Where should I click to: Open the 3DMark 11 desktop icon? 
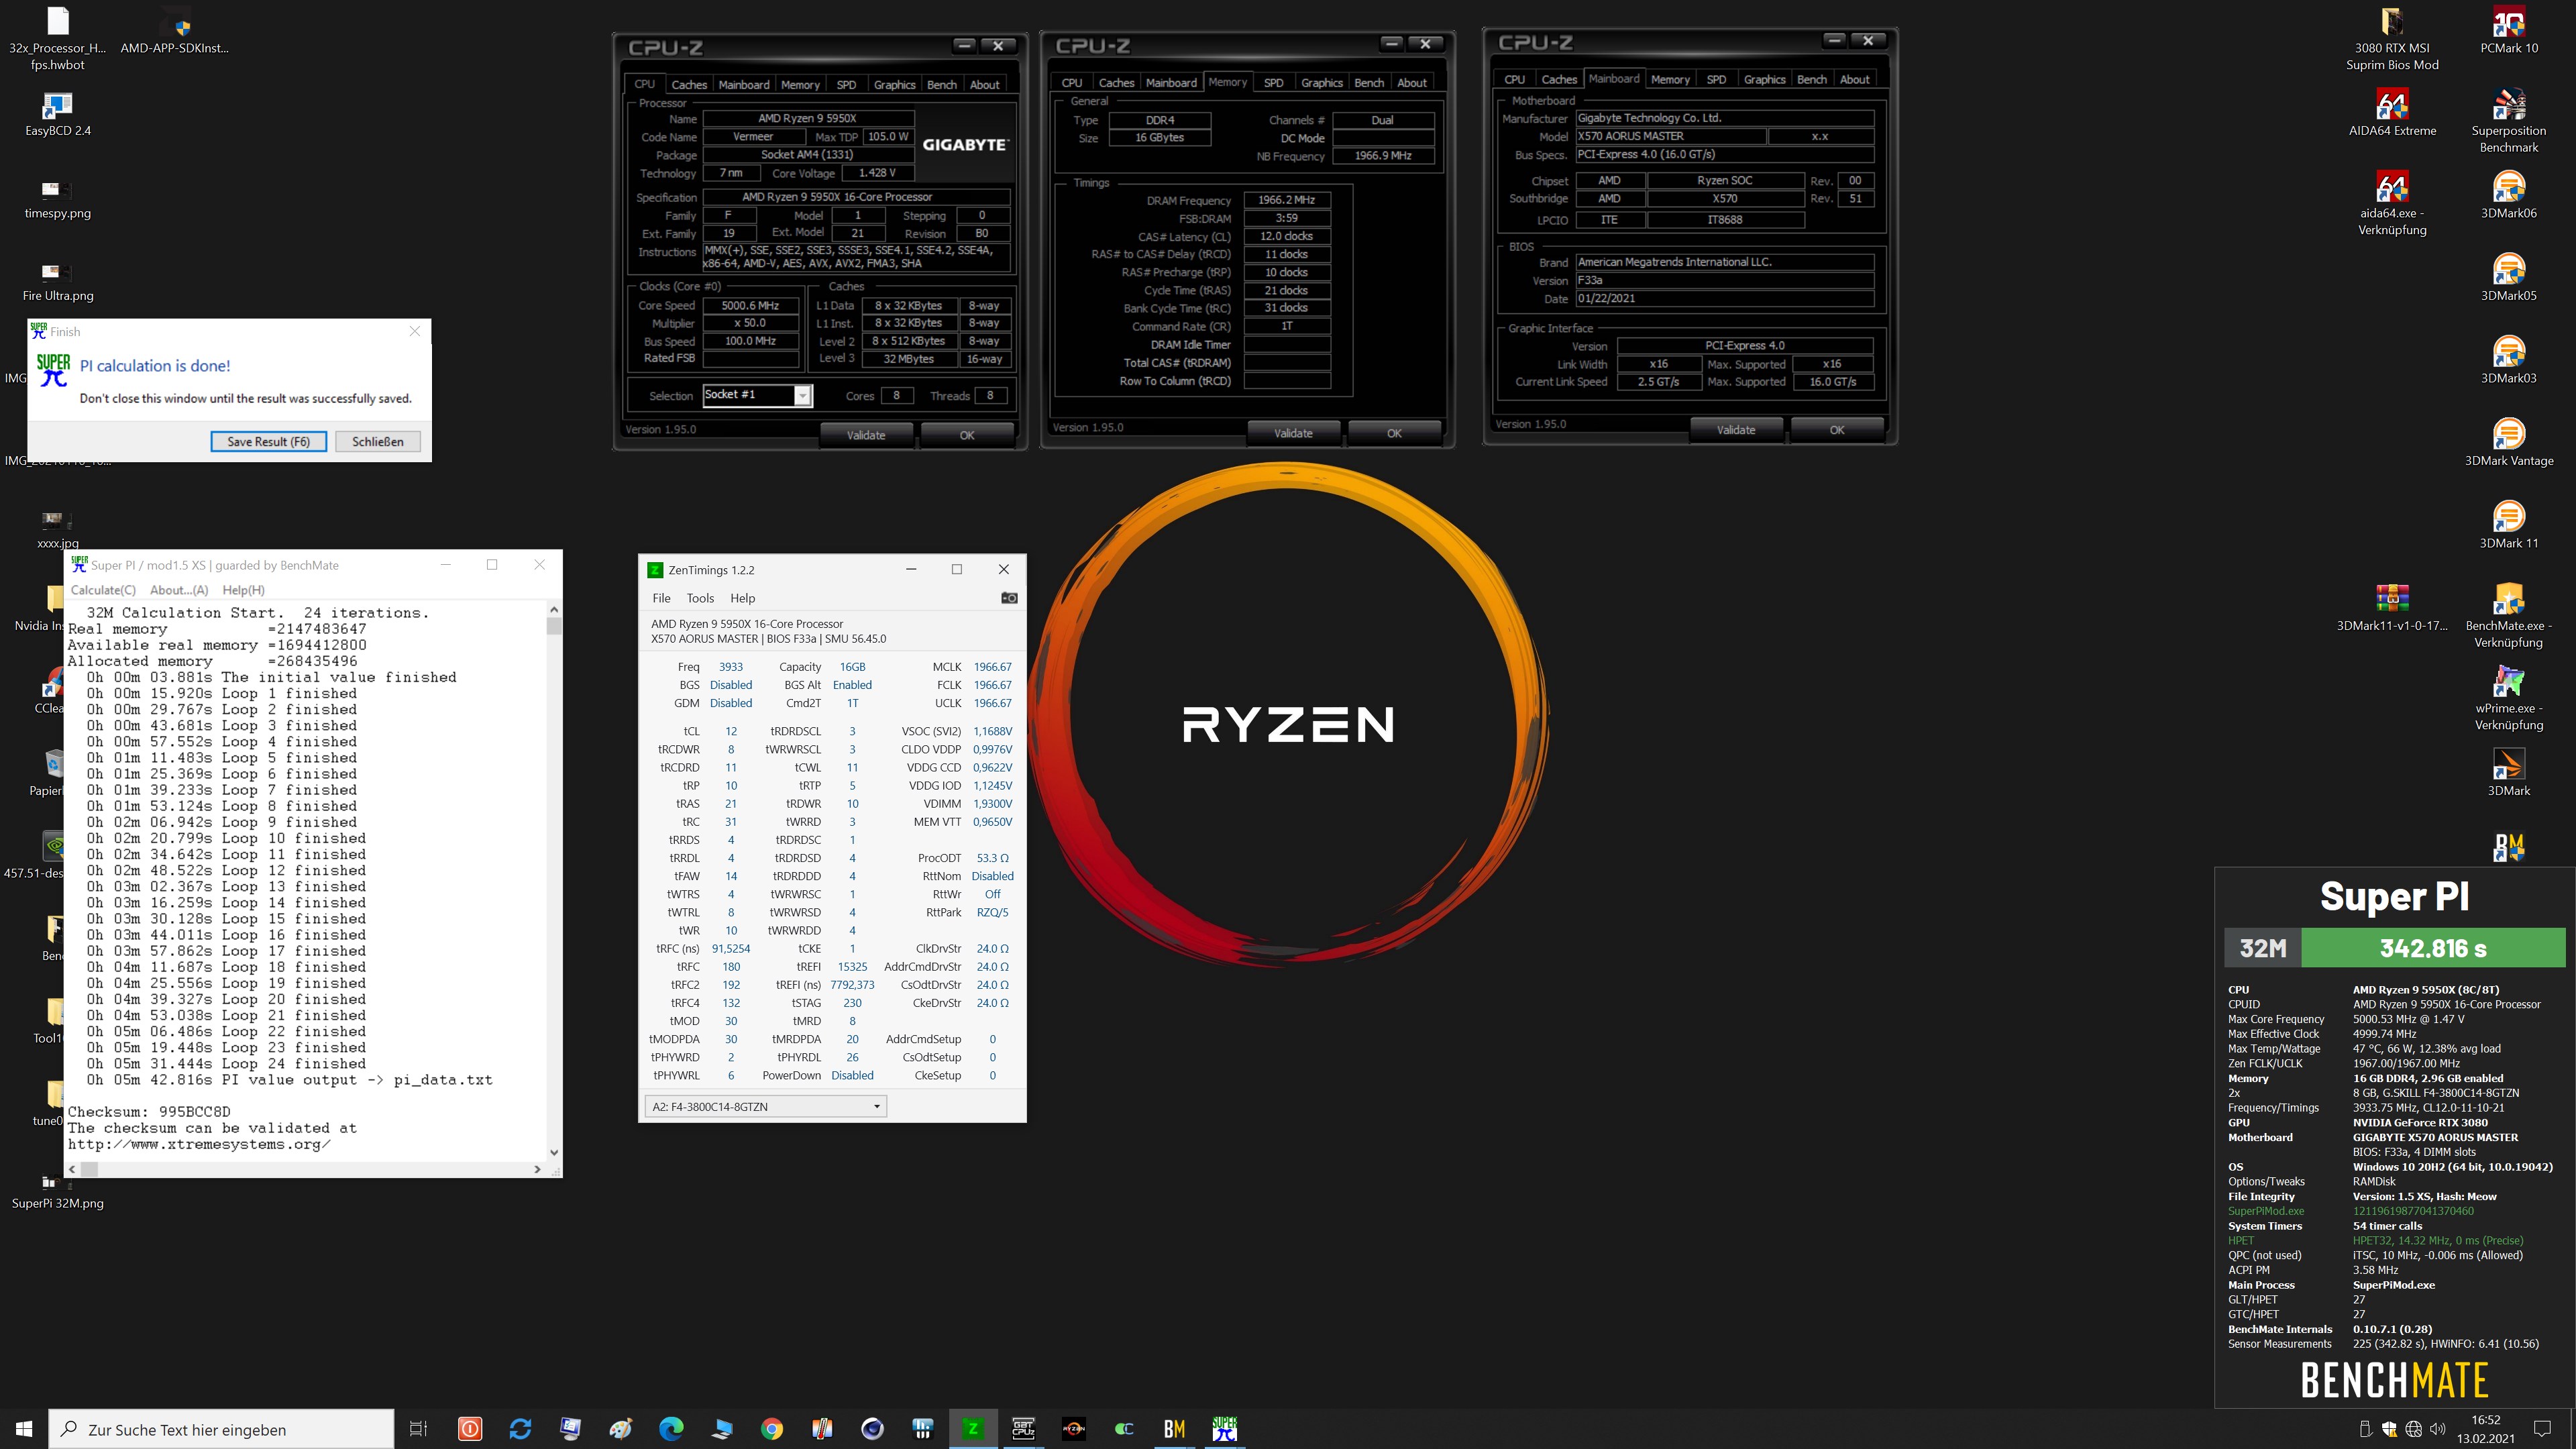[2508, 524]
